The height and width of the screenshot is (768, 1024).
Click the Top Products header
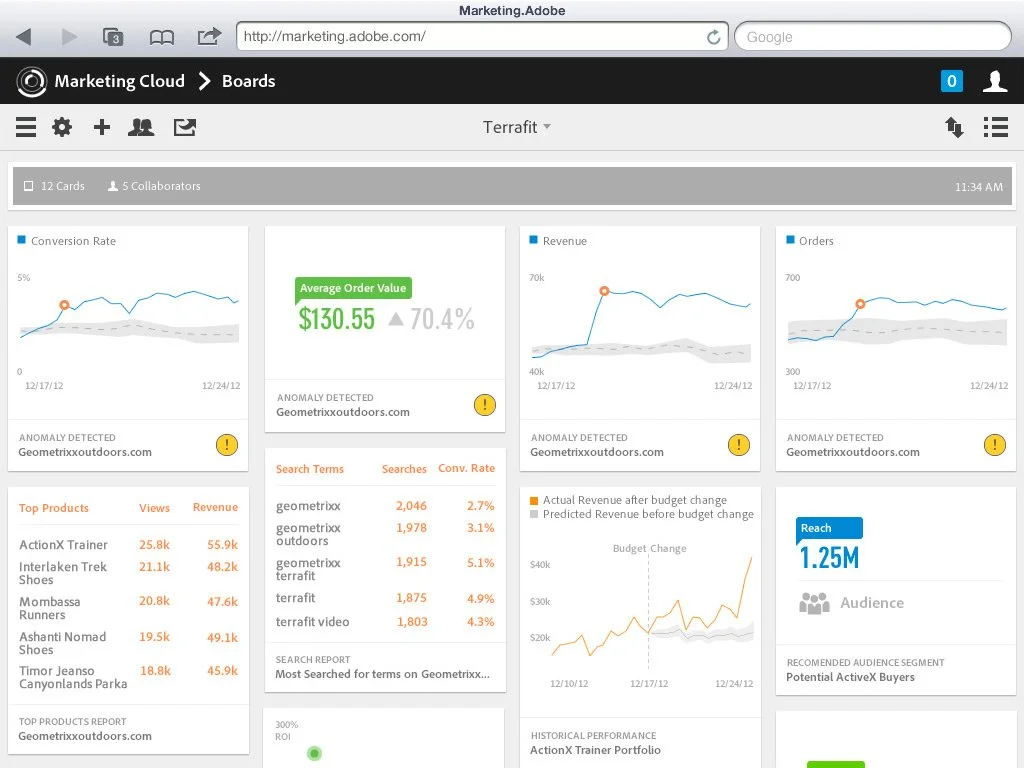pyautogui.click(x=54, y=507)
